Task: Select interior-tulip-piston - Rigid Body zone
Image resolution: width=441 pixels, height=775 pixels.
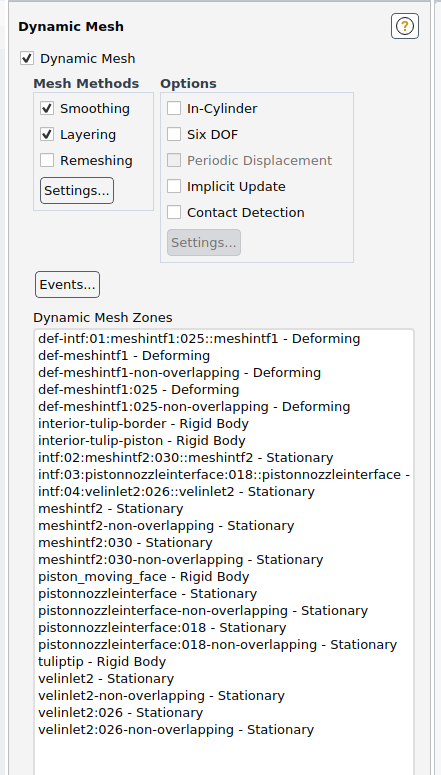Action: [x=142, y=441]
